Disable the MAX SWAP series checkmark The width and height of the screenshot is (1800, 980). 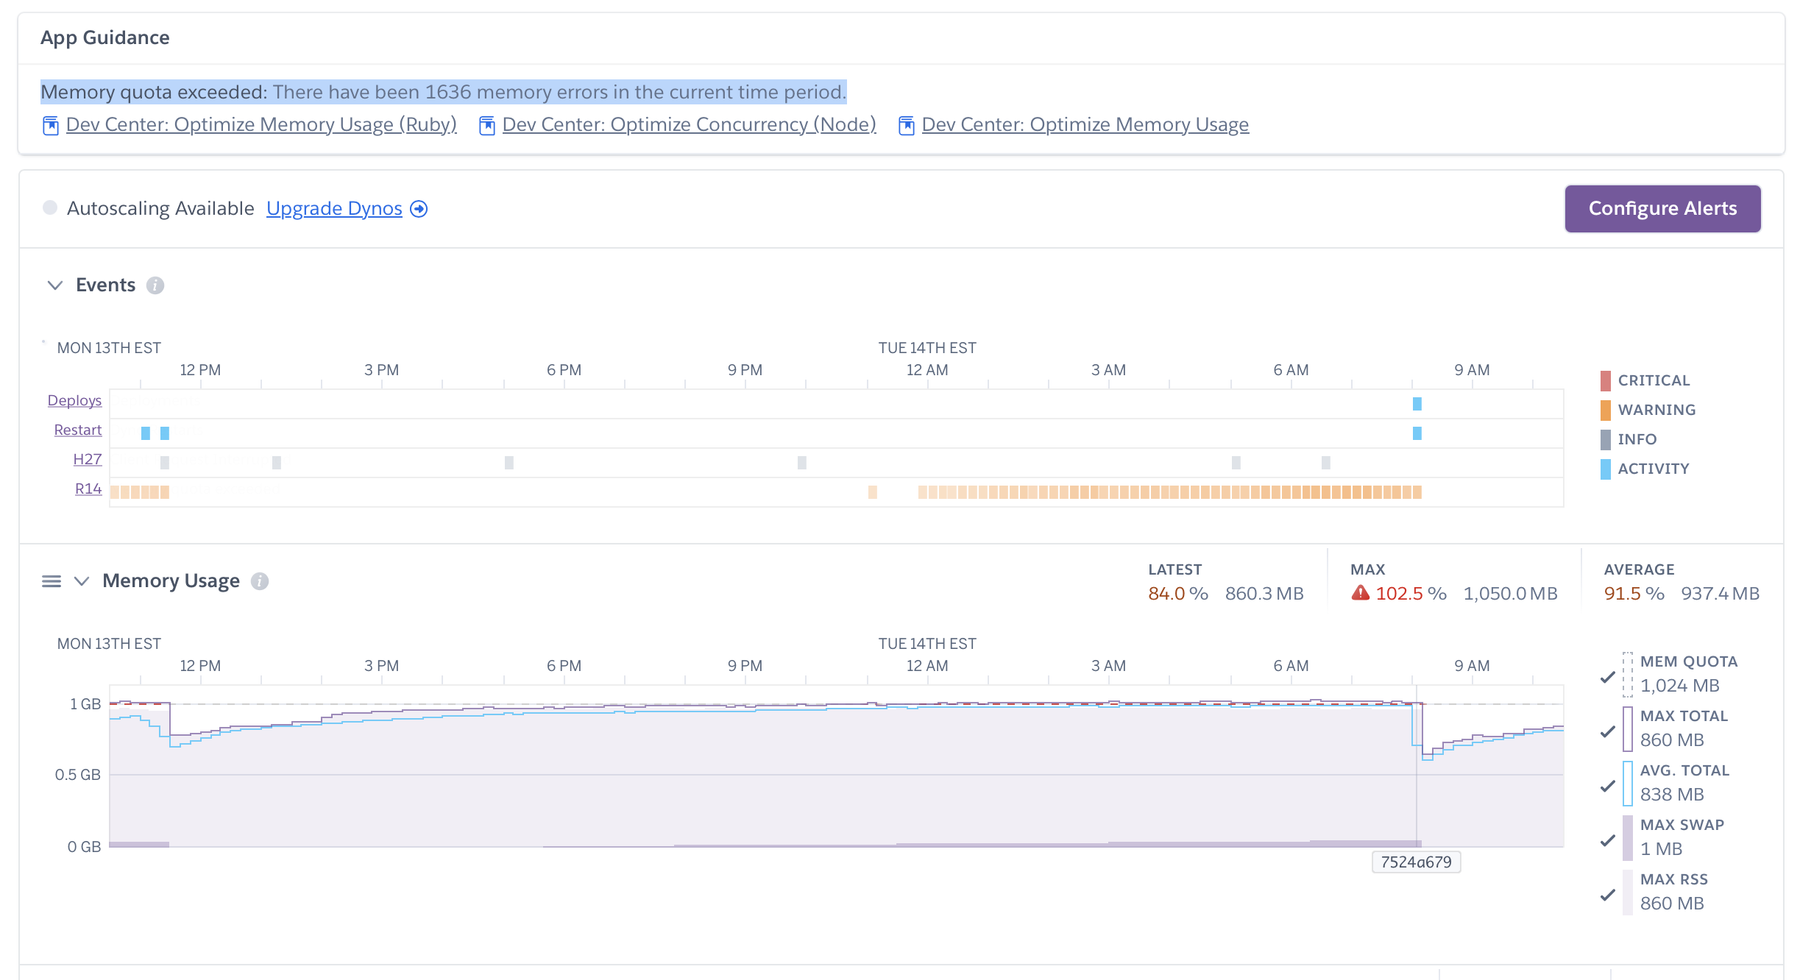coord(1607,840)
